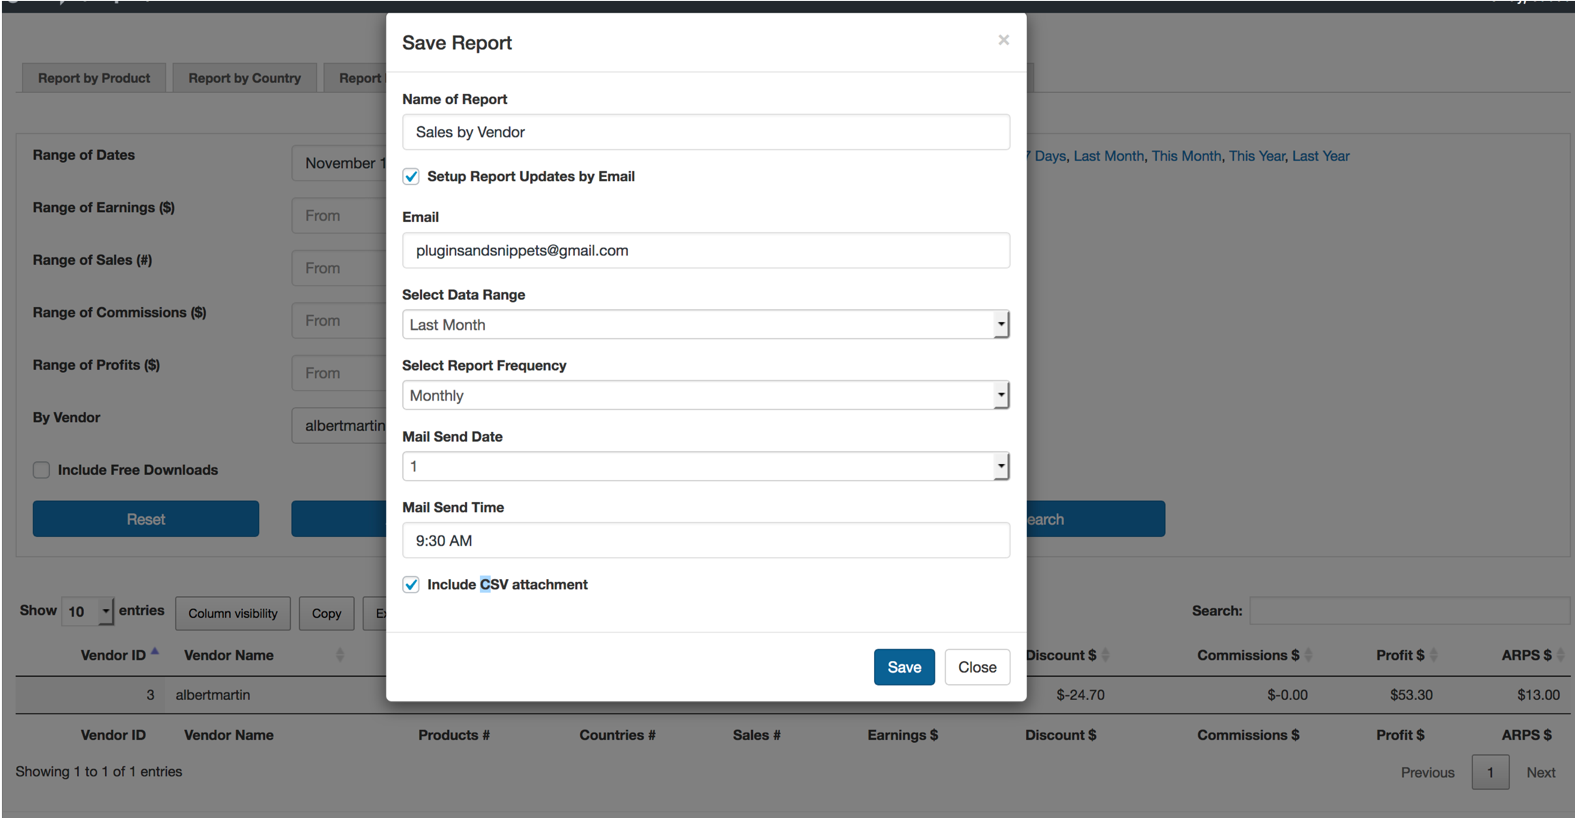Viewport: 1575px width, 818px height.
Task: Go to page 1
Action: pyautogui.click(x=1490, y=772)
